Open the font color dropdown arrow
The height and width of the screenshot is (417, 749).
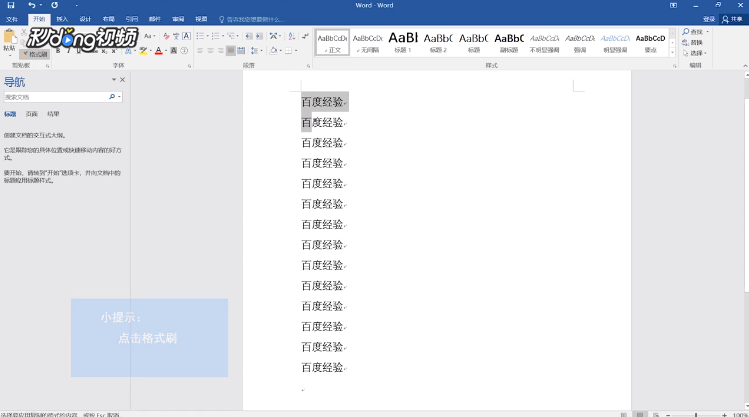pos(166,51)
